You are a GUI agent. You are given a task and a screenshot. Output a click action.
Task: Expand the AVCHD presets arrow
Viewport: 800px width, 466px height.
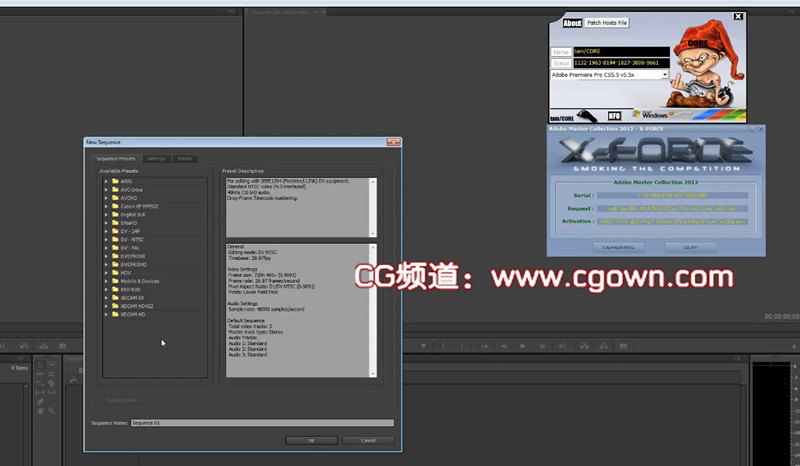[x=106, y=198]
